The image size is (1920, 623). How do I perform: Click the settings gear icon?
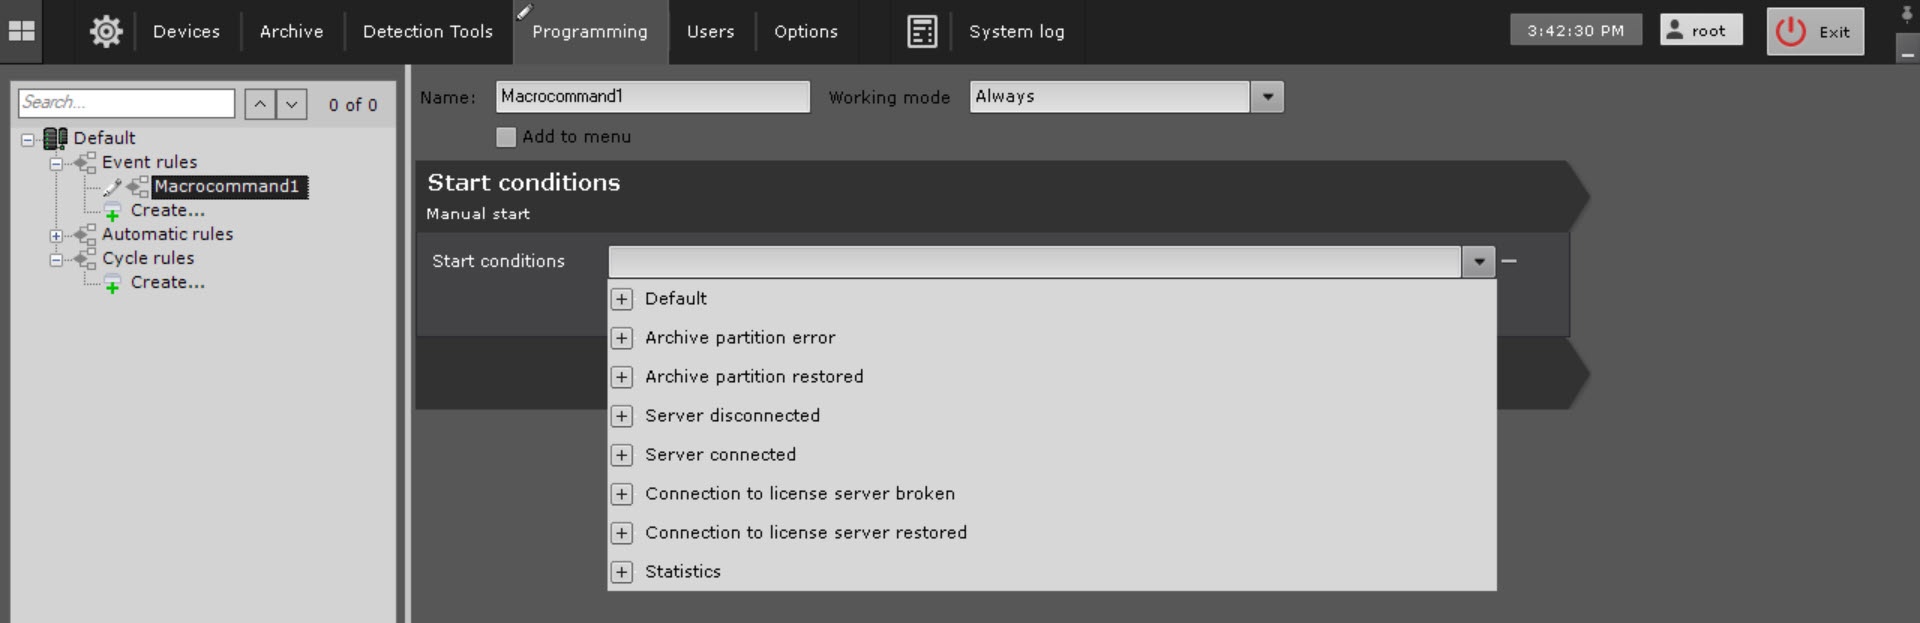click(106, 31)
